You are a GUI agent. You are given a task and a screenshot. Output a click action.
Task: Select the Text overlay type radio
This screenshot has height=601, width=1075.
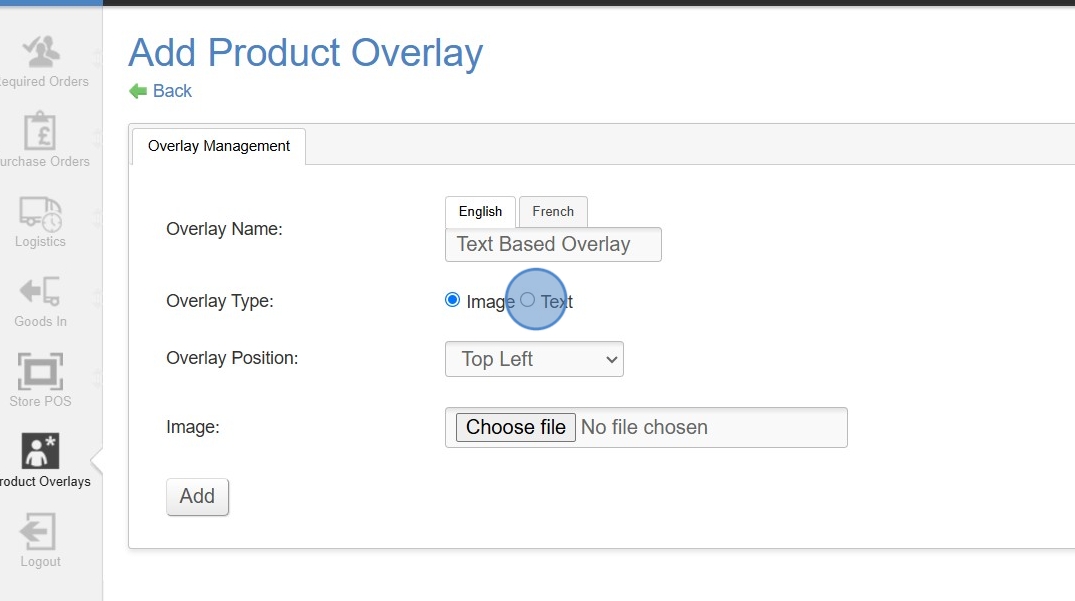[527, 300]
